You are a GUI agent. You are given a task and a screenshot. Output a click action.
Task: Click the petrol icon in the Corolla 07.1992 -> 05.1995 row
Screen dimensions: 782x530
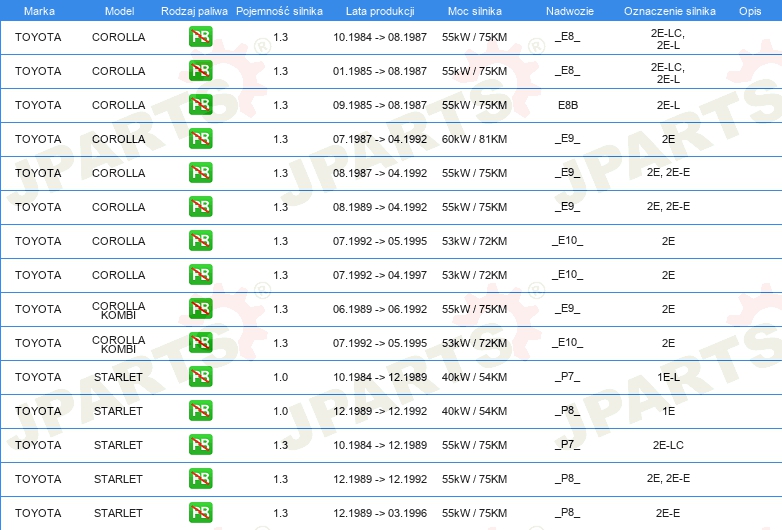click(x=200, y=241)
